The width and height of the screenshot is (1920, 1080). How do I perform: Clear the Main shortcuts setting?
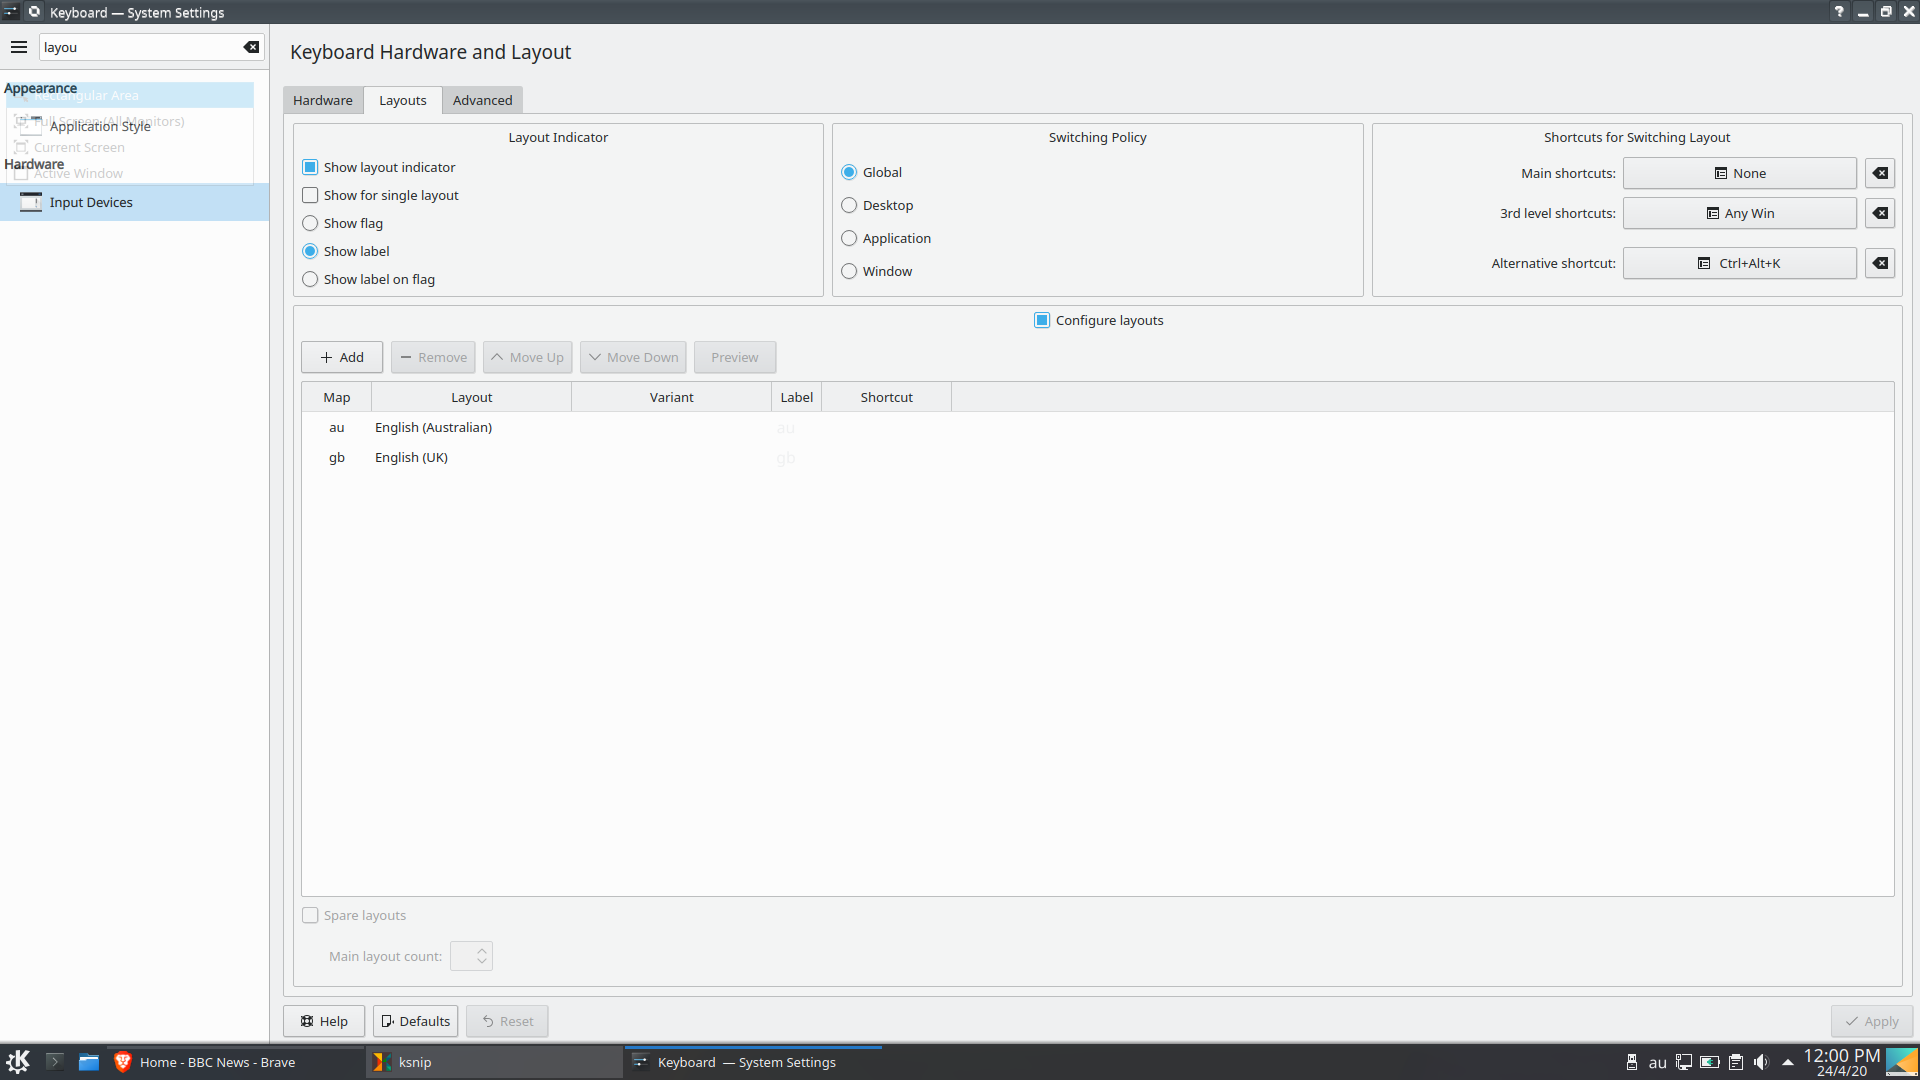(x=1879, y=173)
